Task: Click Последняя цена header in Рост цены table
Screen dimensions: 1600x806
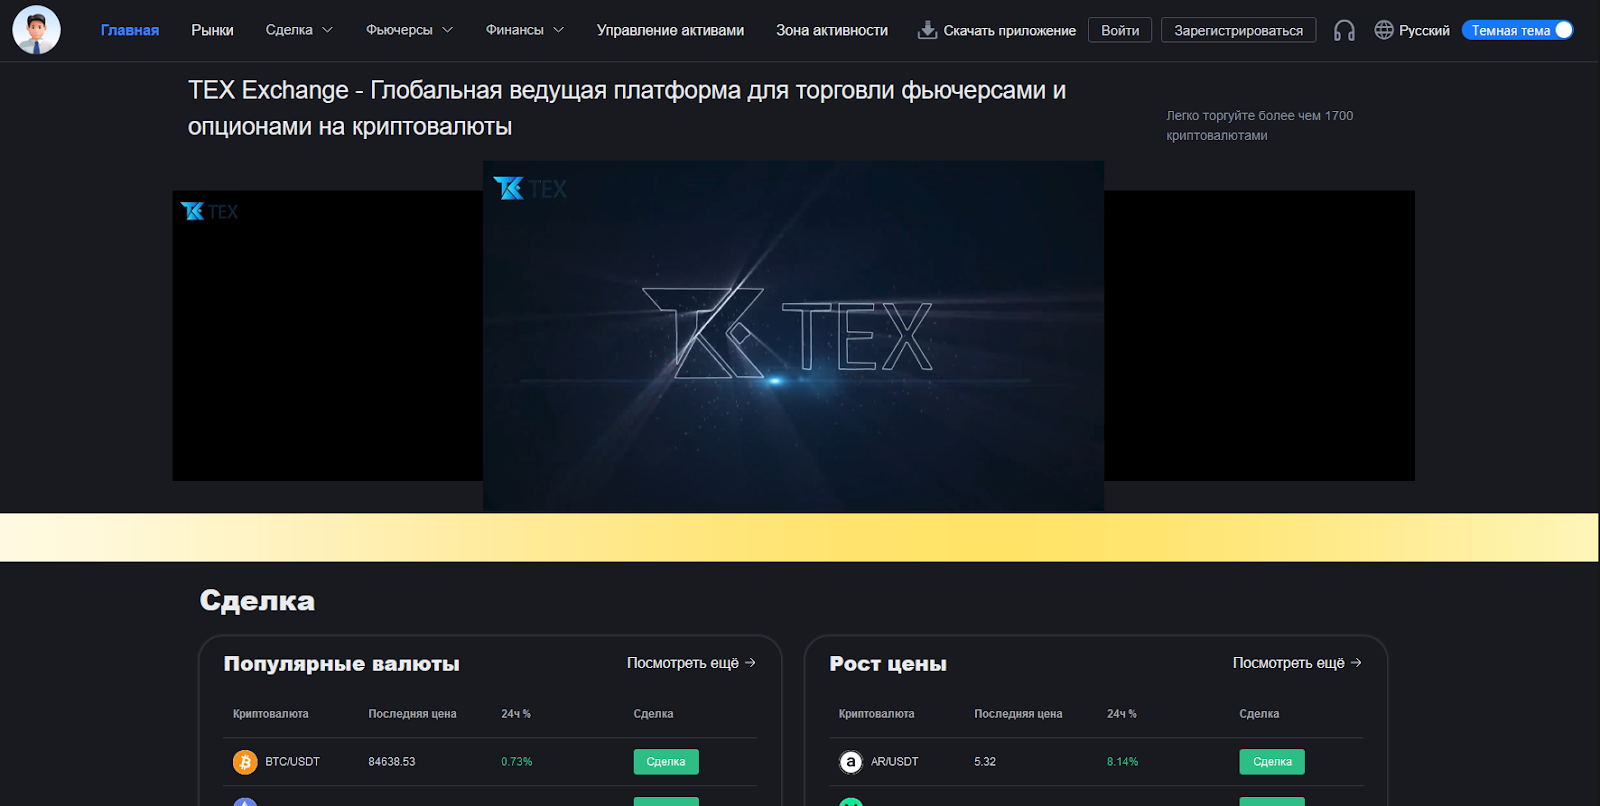Action: tap(1018, 714)
